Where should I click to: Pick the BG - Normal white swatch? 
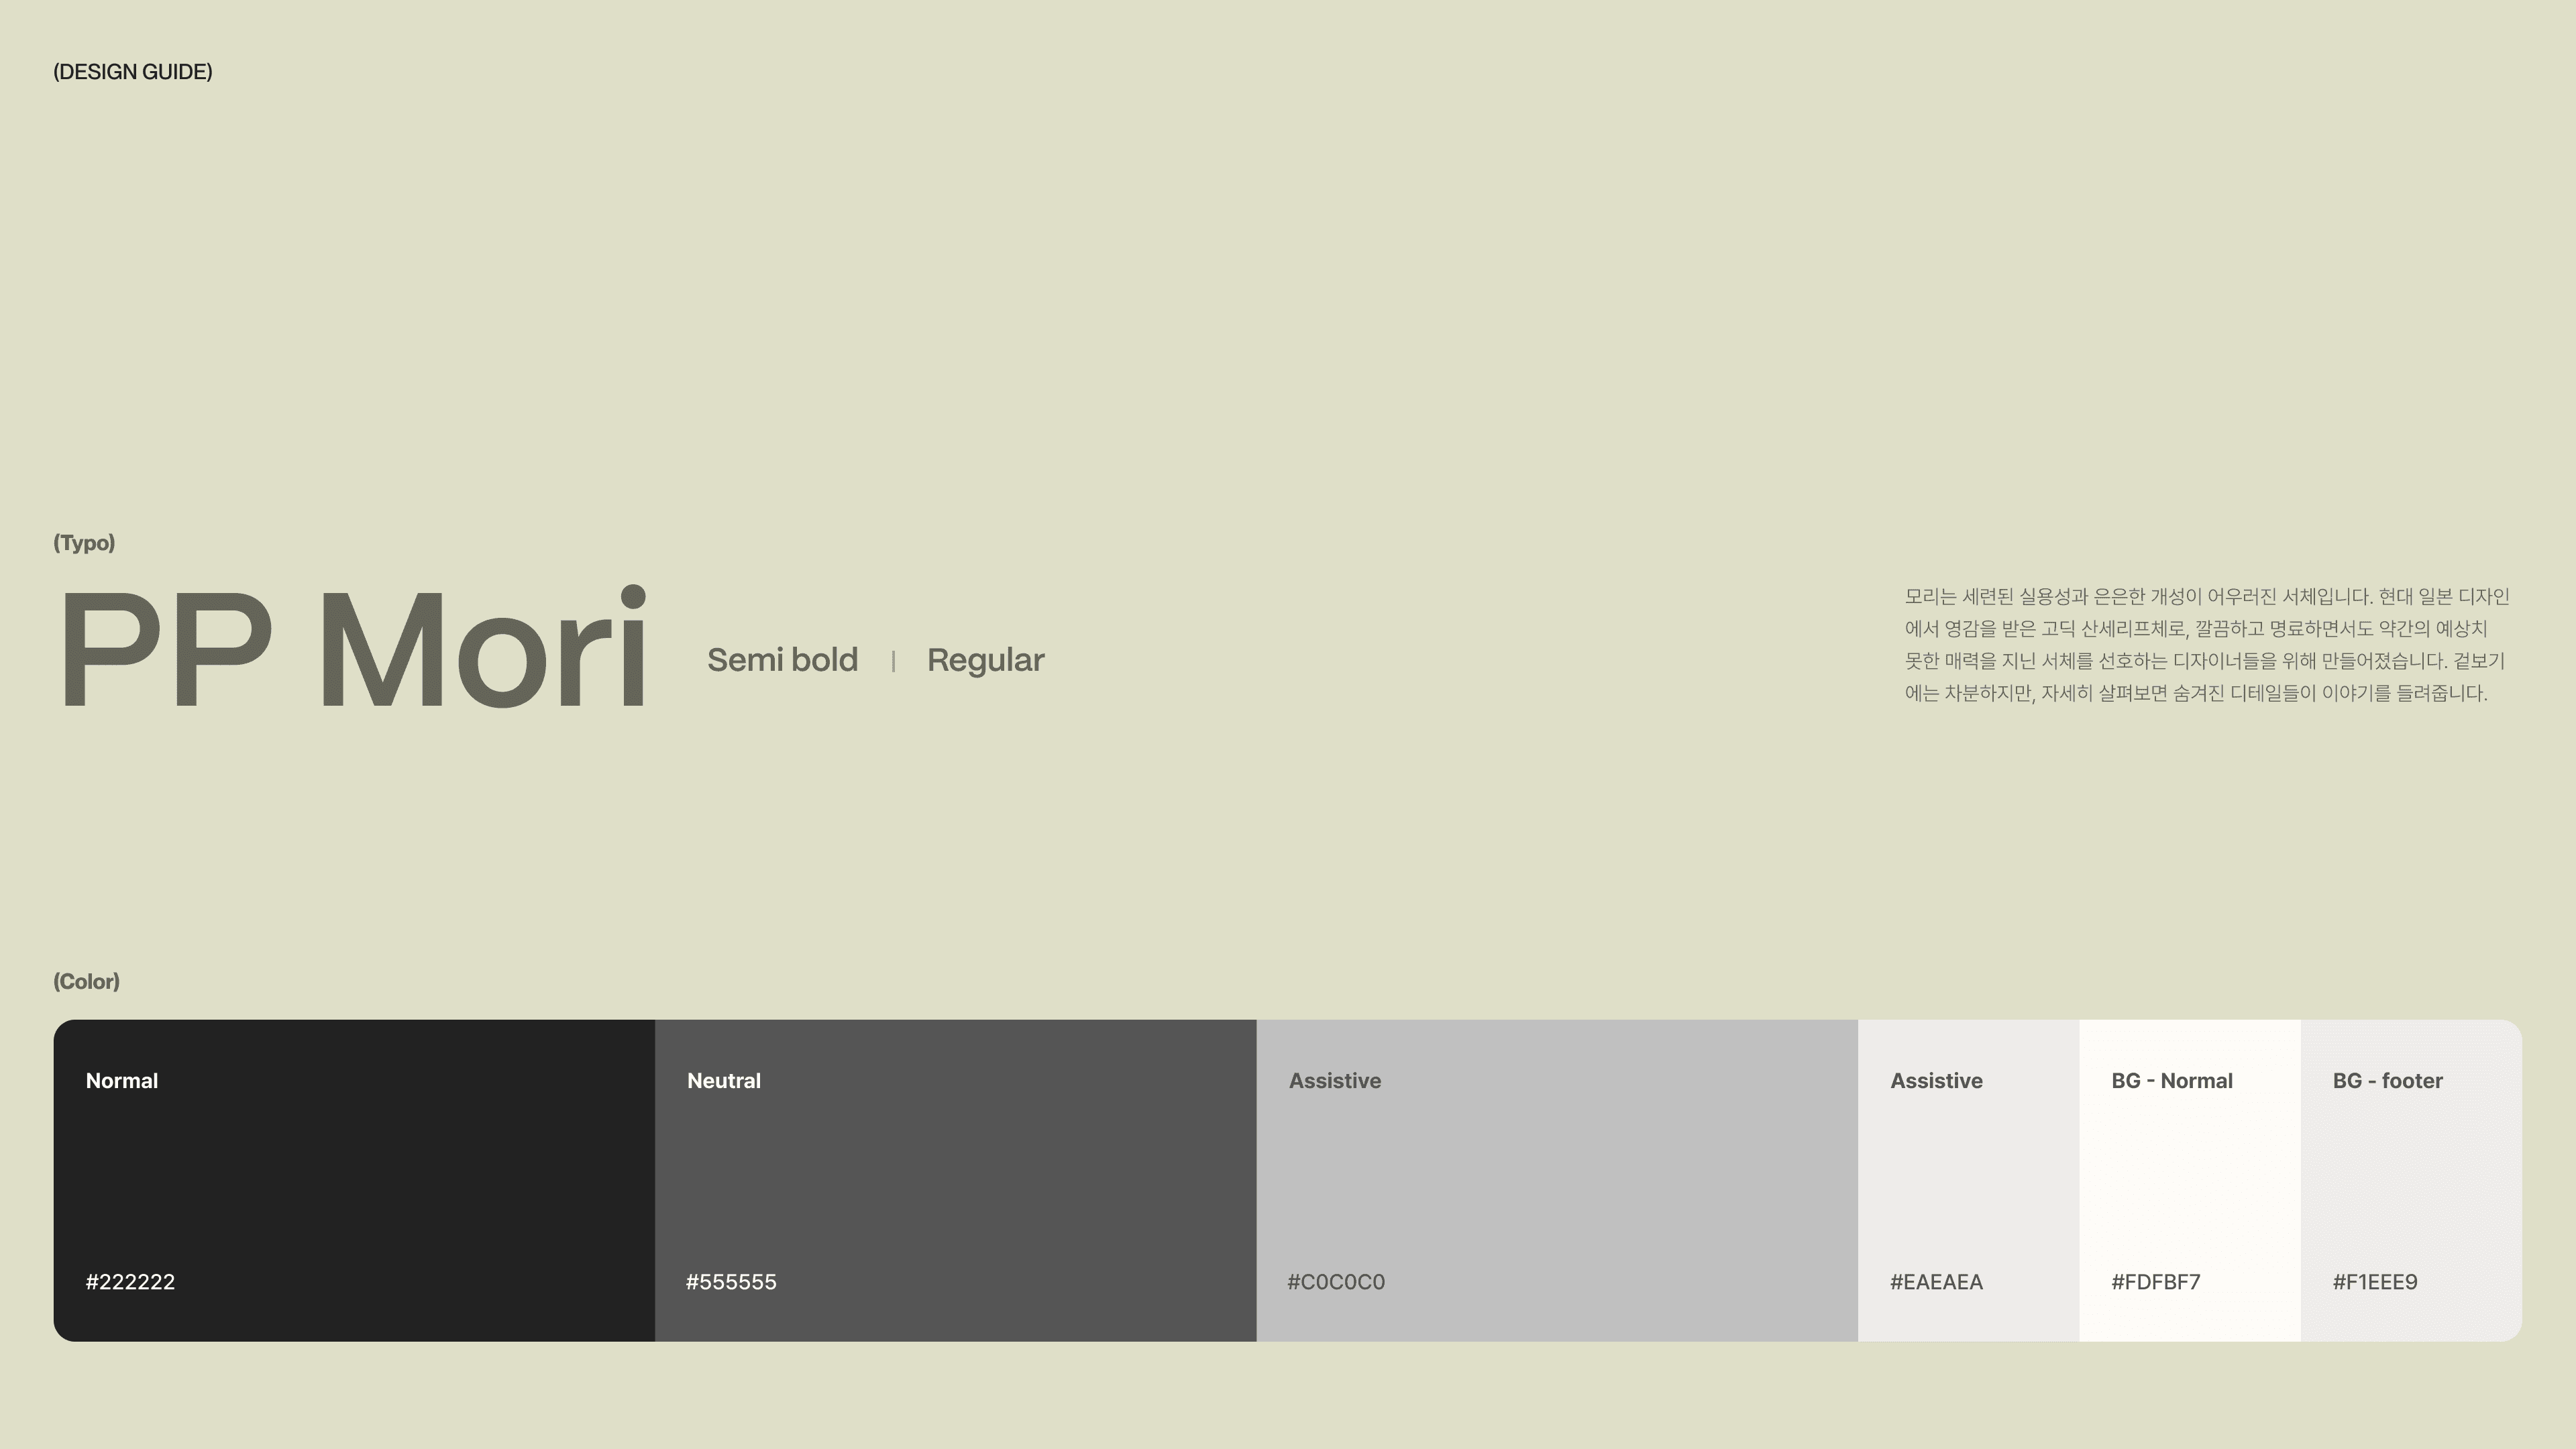pos(2189,1180)
